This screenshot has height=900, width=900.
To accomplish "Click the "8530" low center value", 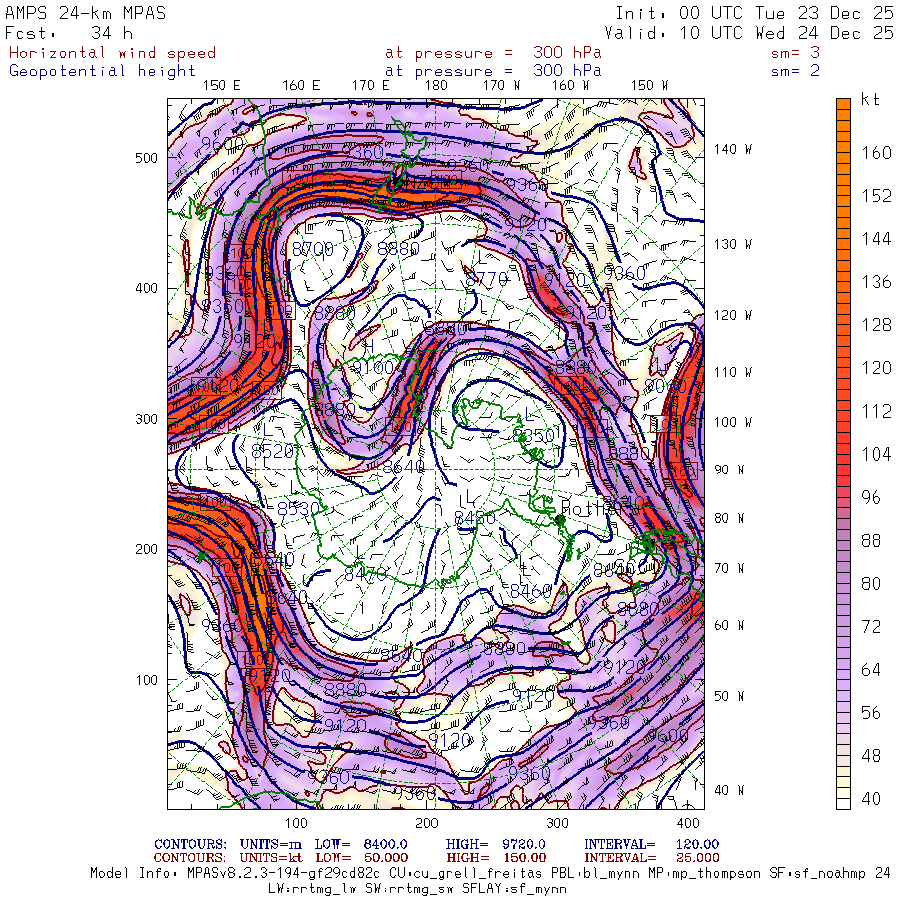I will coord(298,509).
